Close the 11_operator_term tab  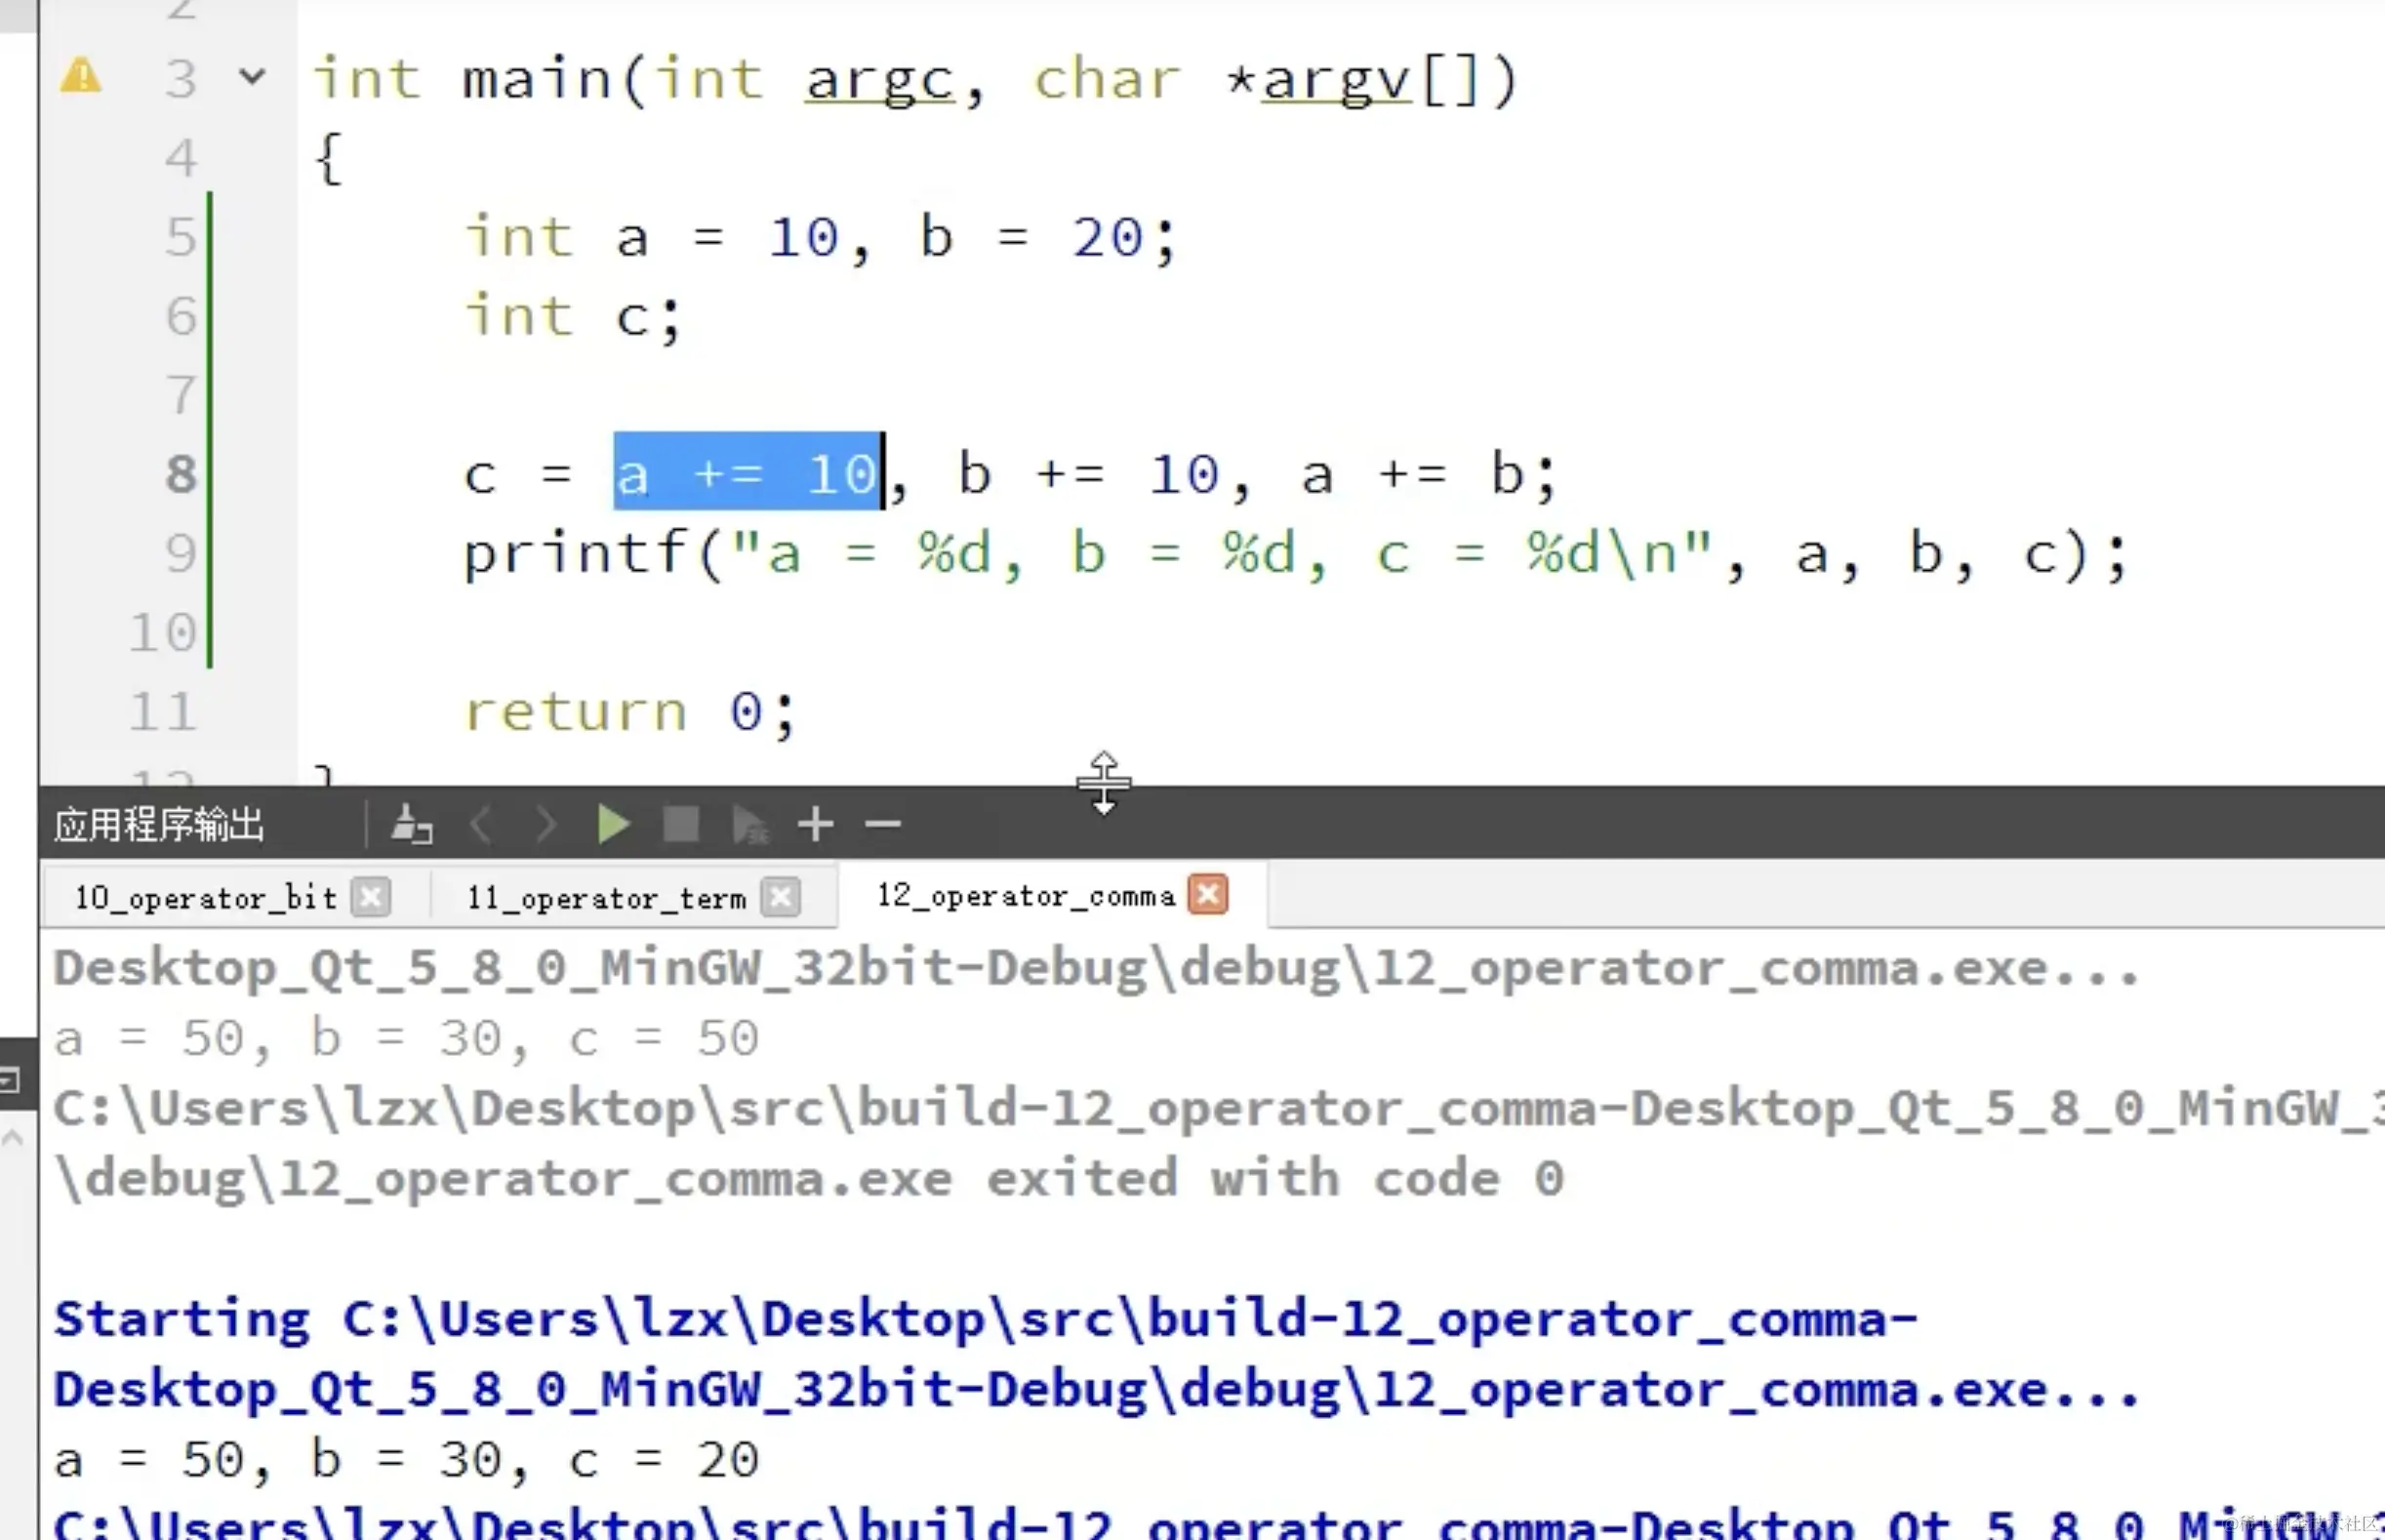click(x=781, y=897)
